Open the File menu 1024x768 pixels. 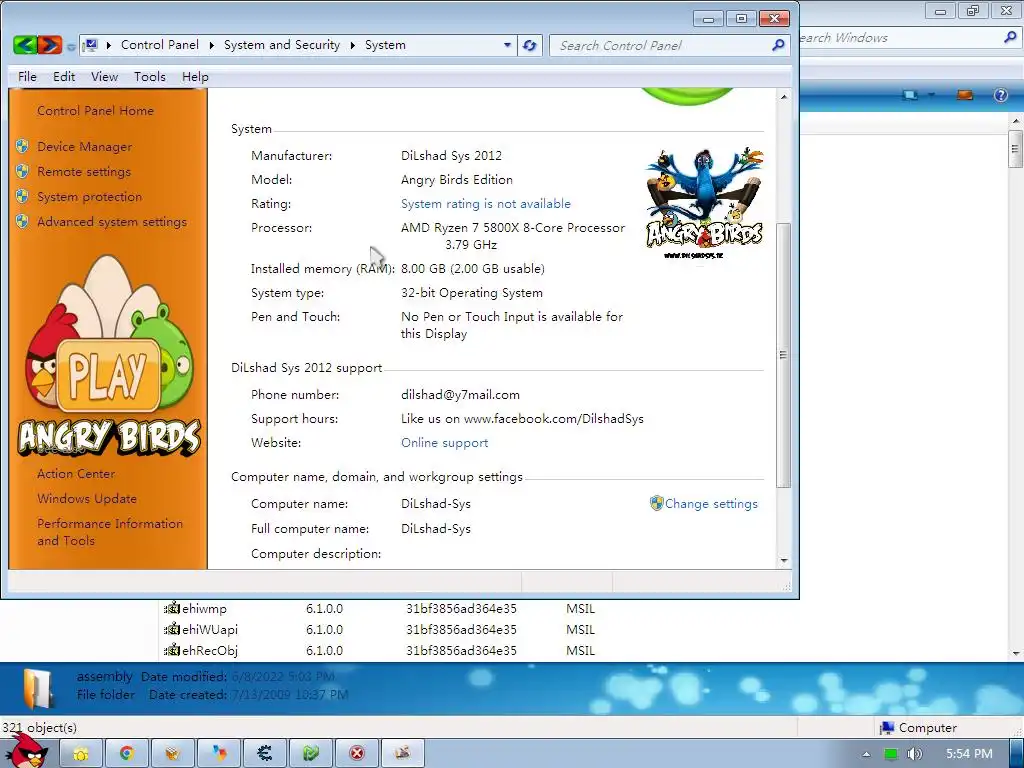[27, 76]
